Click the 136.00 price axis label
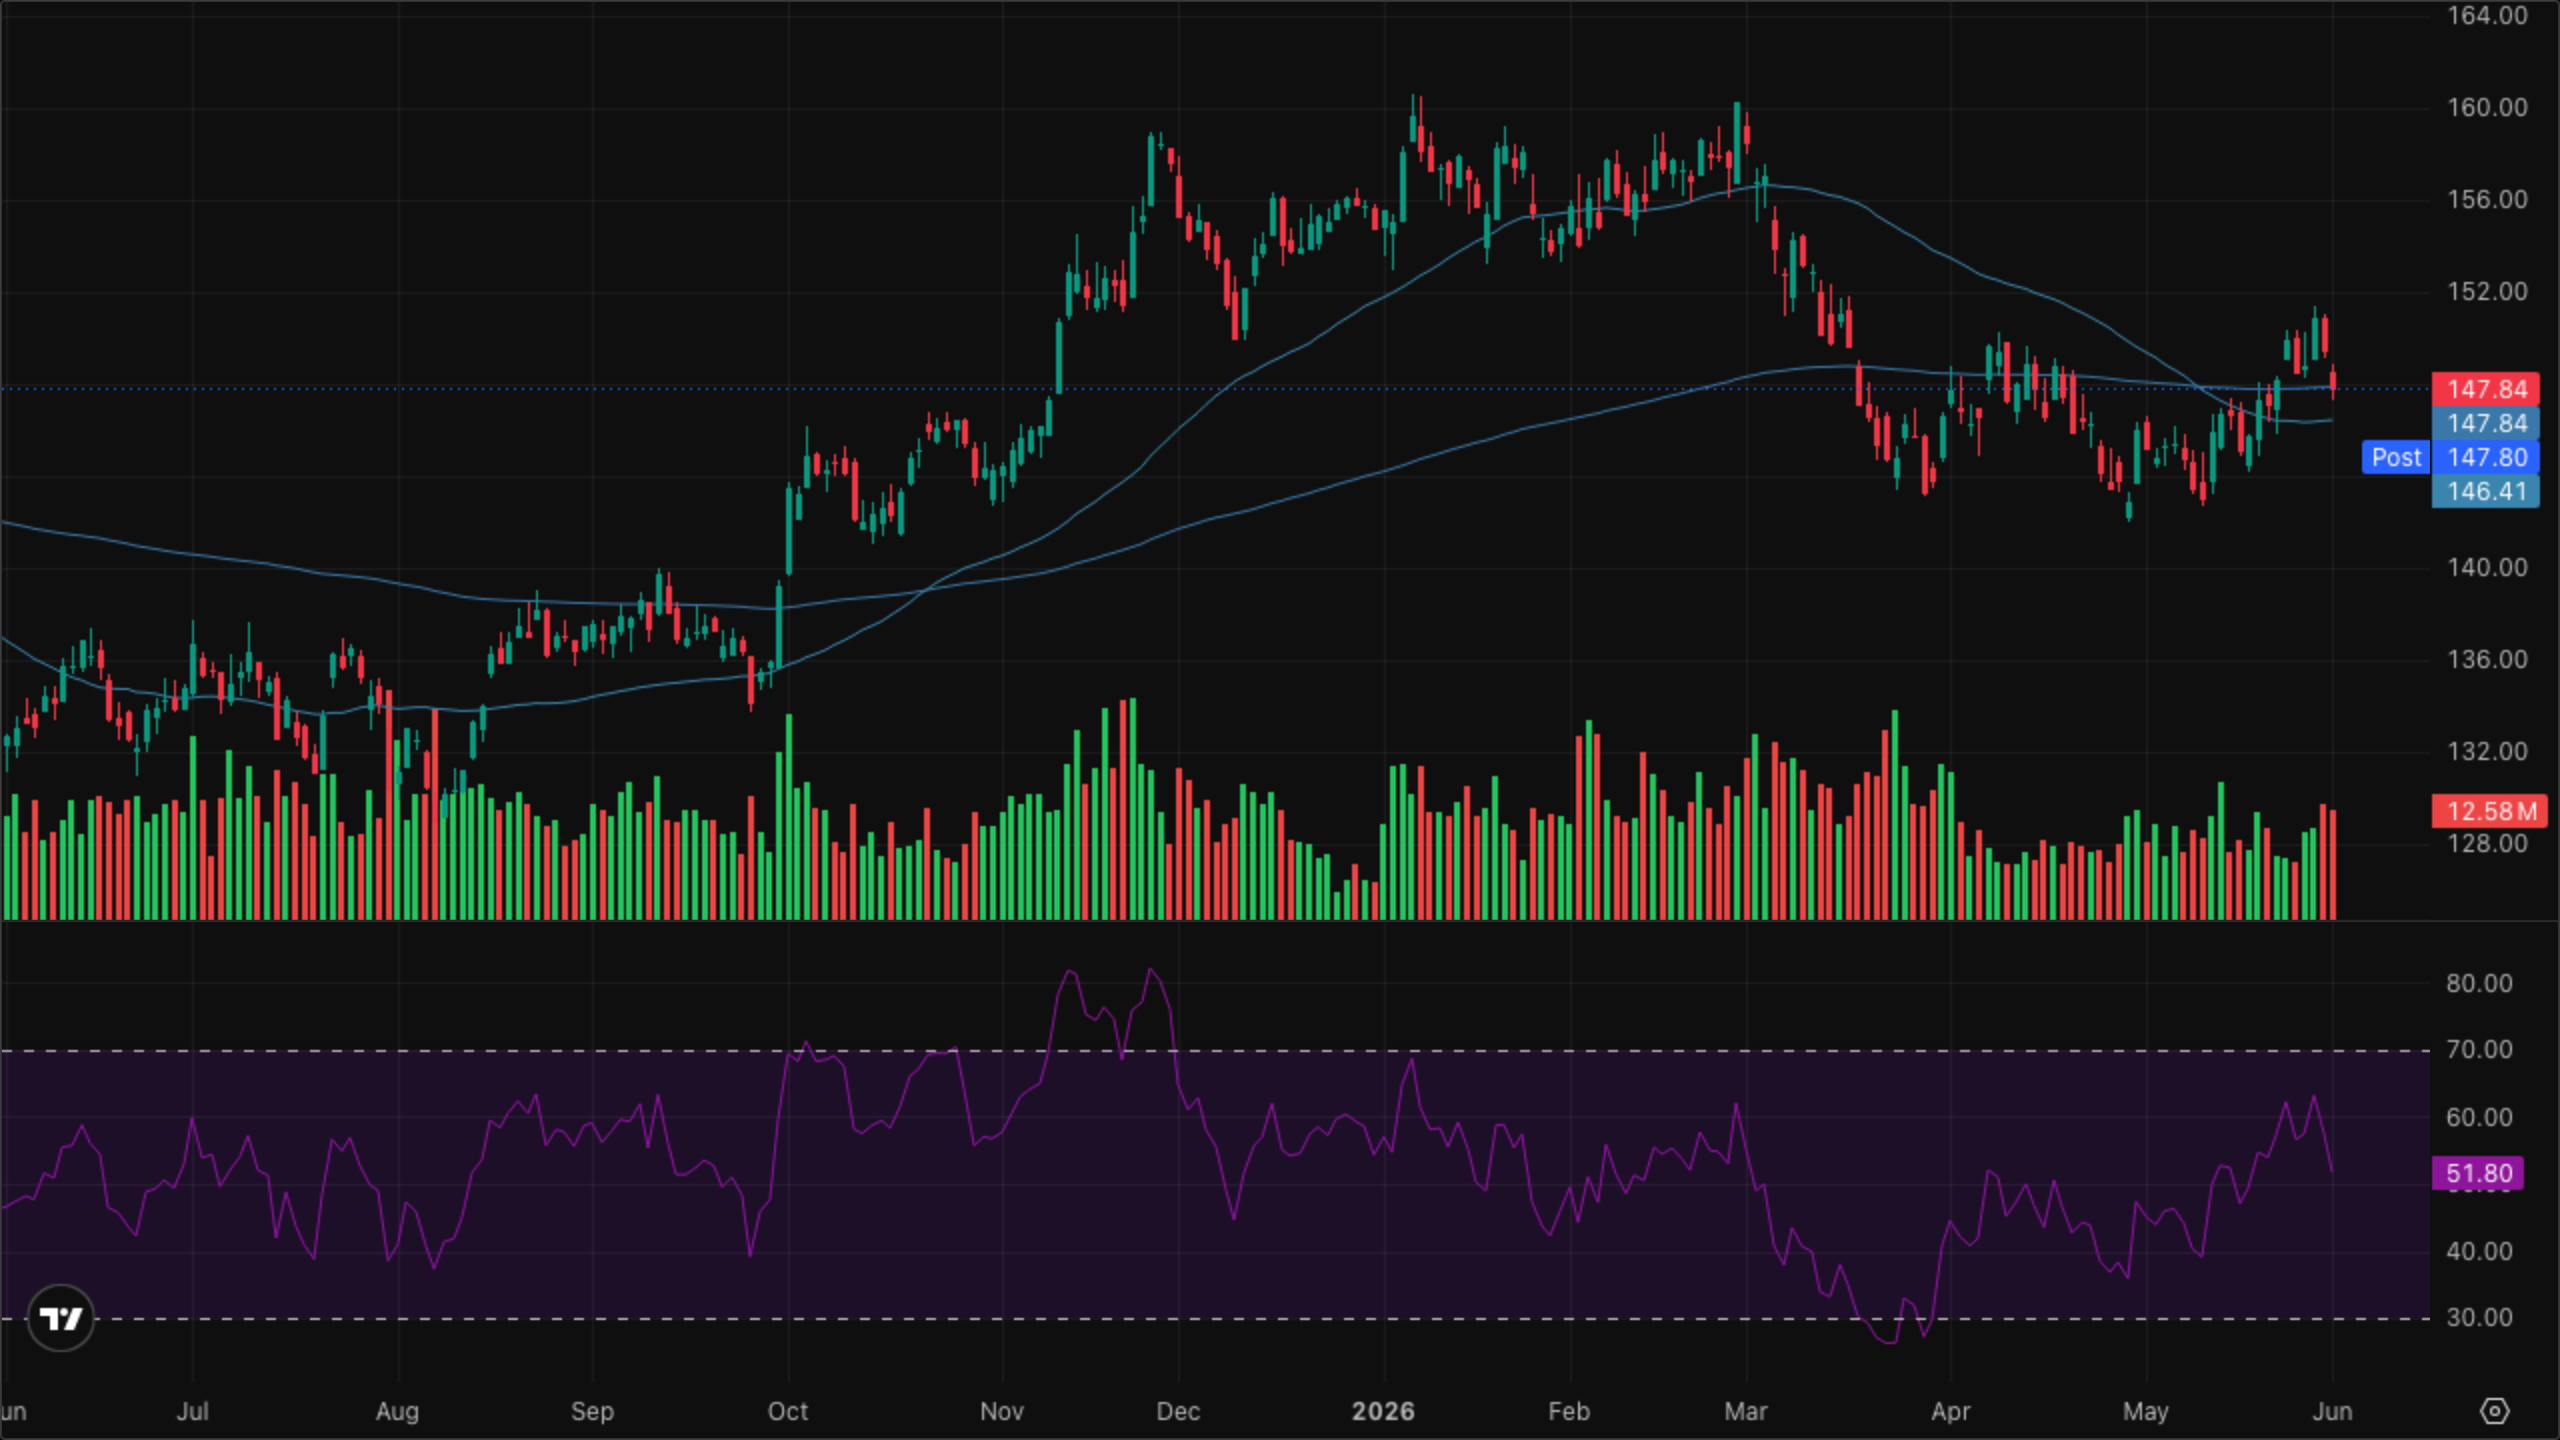This screenshot has height=1440, width=2560. click(x=2487, y=660)
